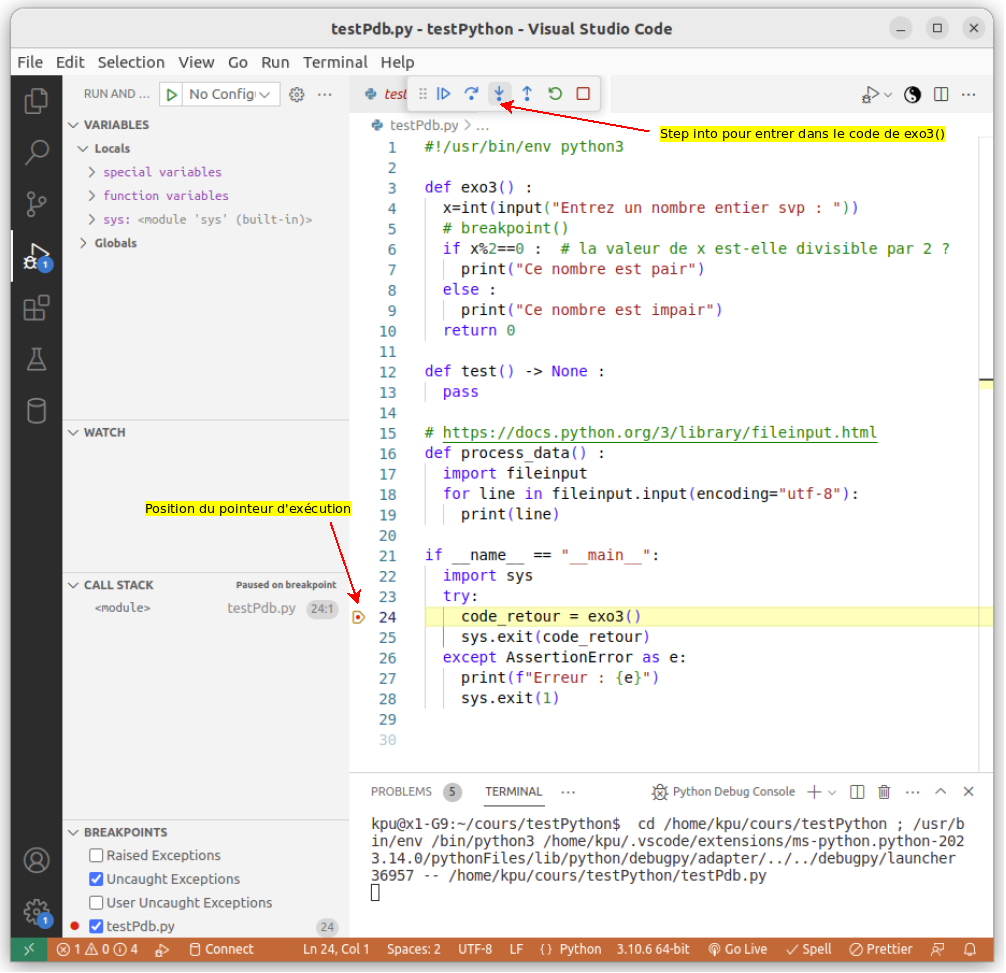Open the Terminal menu
This screenshot has height=973, width=1006.
335,63
